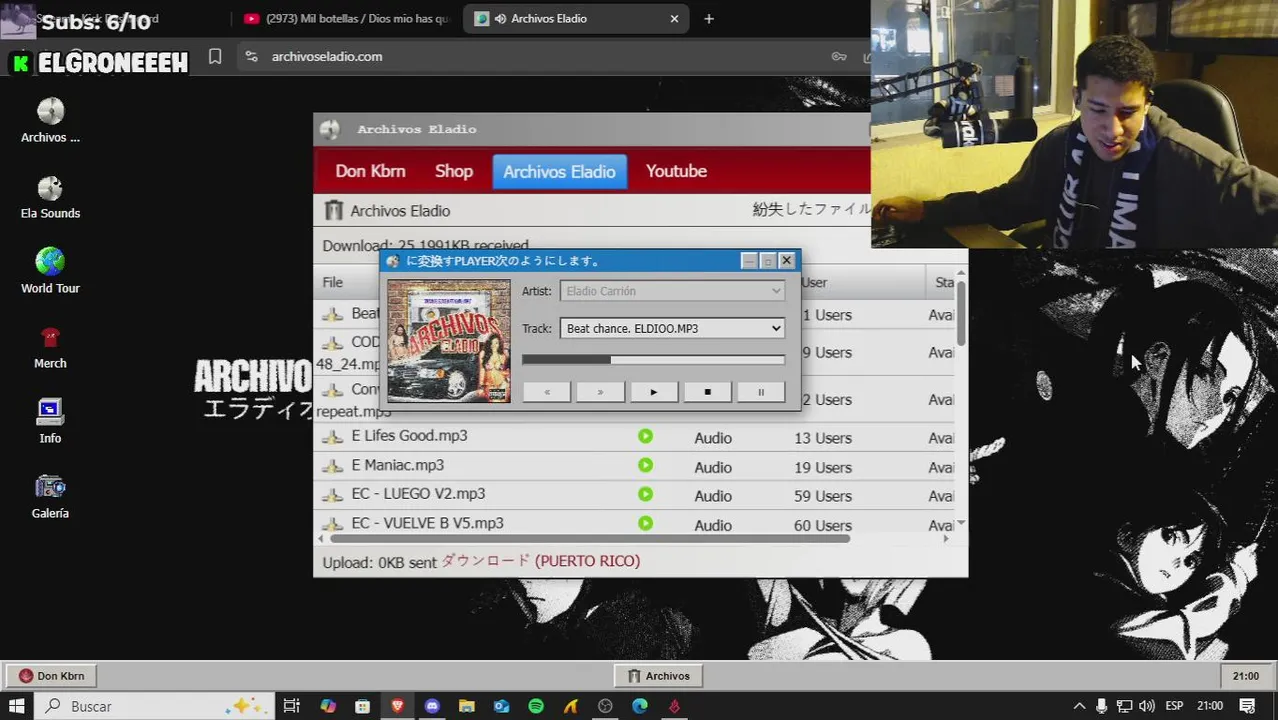
Task: Click file icon beside EC - LUEGO V2.mp3
Action: (x=332, y=495)
